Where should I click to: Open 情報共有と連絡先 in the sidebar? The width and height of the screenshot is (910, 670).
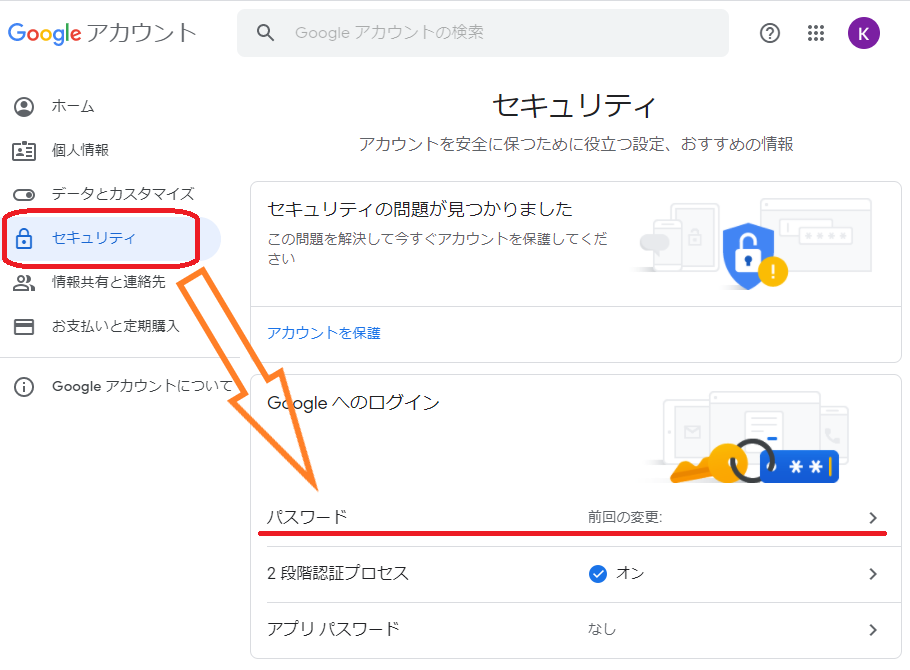coord(108,282)
